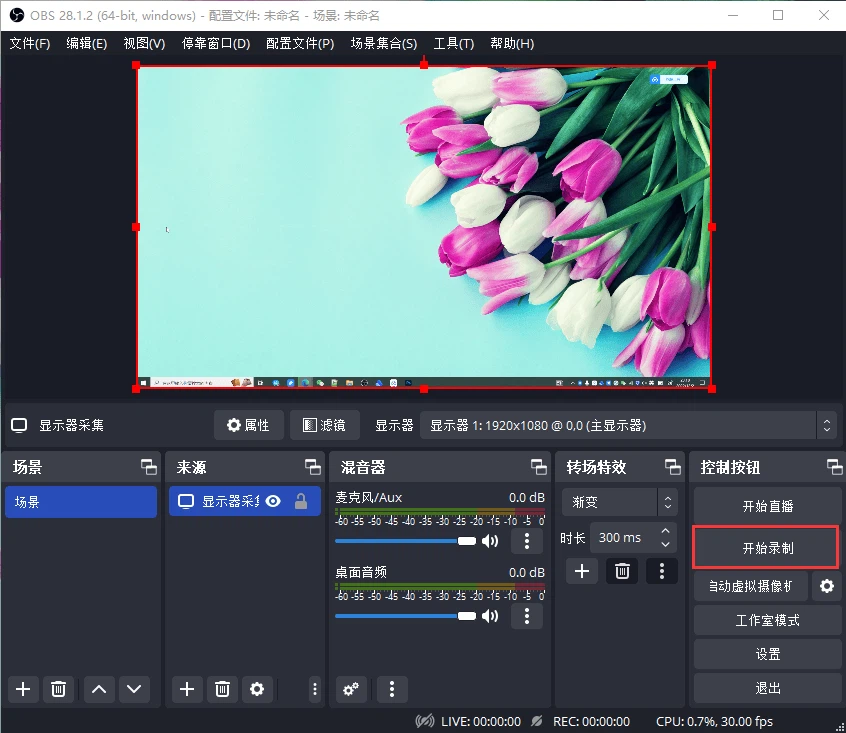Open the 显示器 selection dropdown
846x733 pixels.
tap(629, 426)
